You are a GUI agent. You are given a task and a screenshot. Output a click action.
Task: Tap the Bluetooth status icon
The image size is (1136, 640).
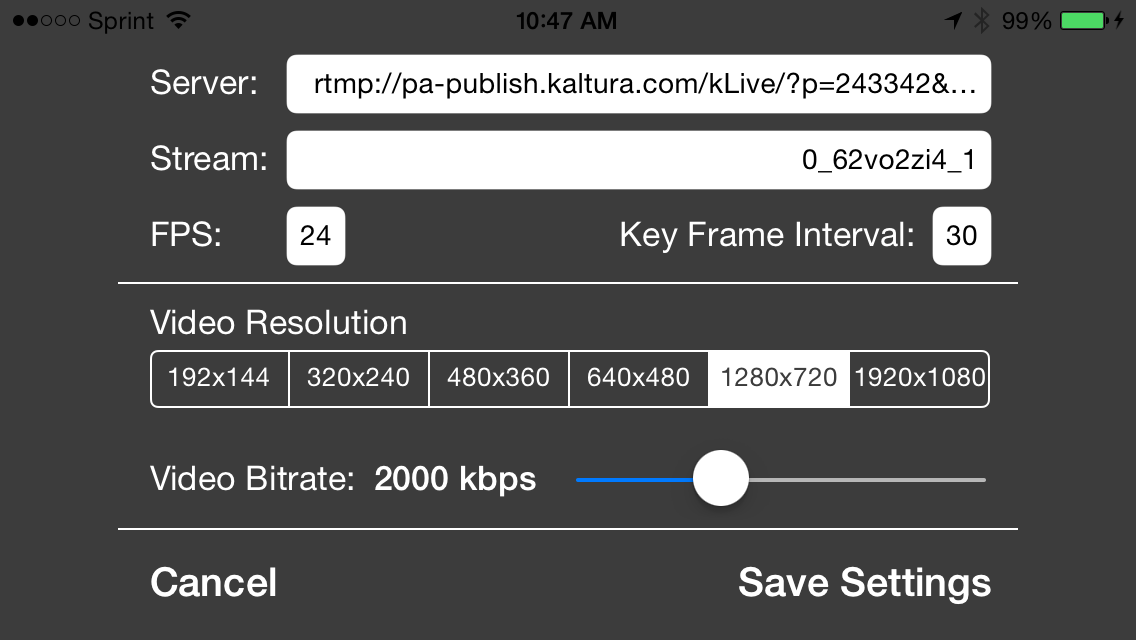tap(982, 20)
